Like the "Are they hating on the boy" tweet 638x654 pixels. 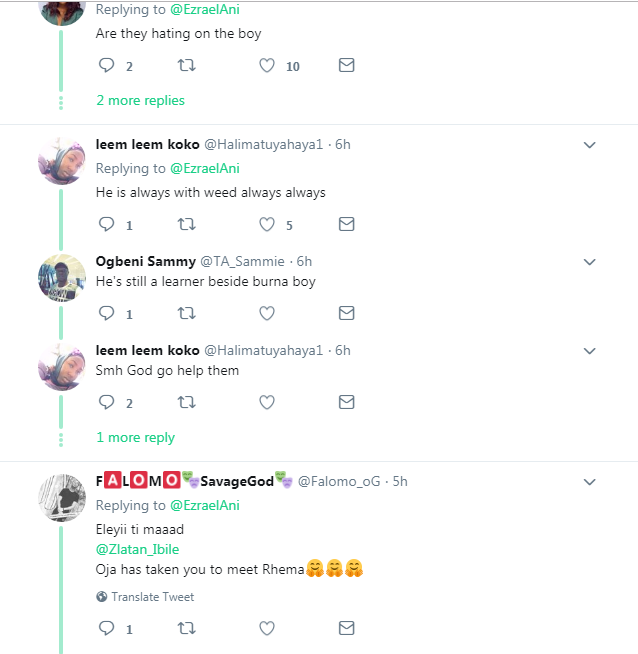point(267,66)
